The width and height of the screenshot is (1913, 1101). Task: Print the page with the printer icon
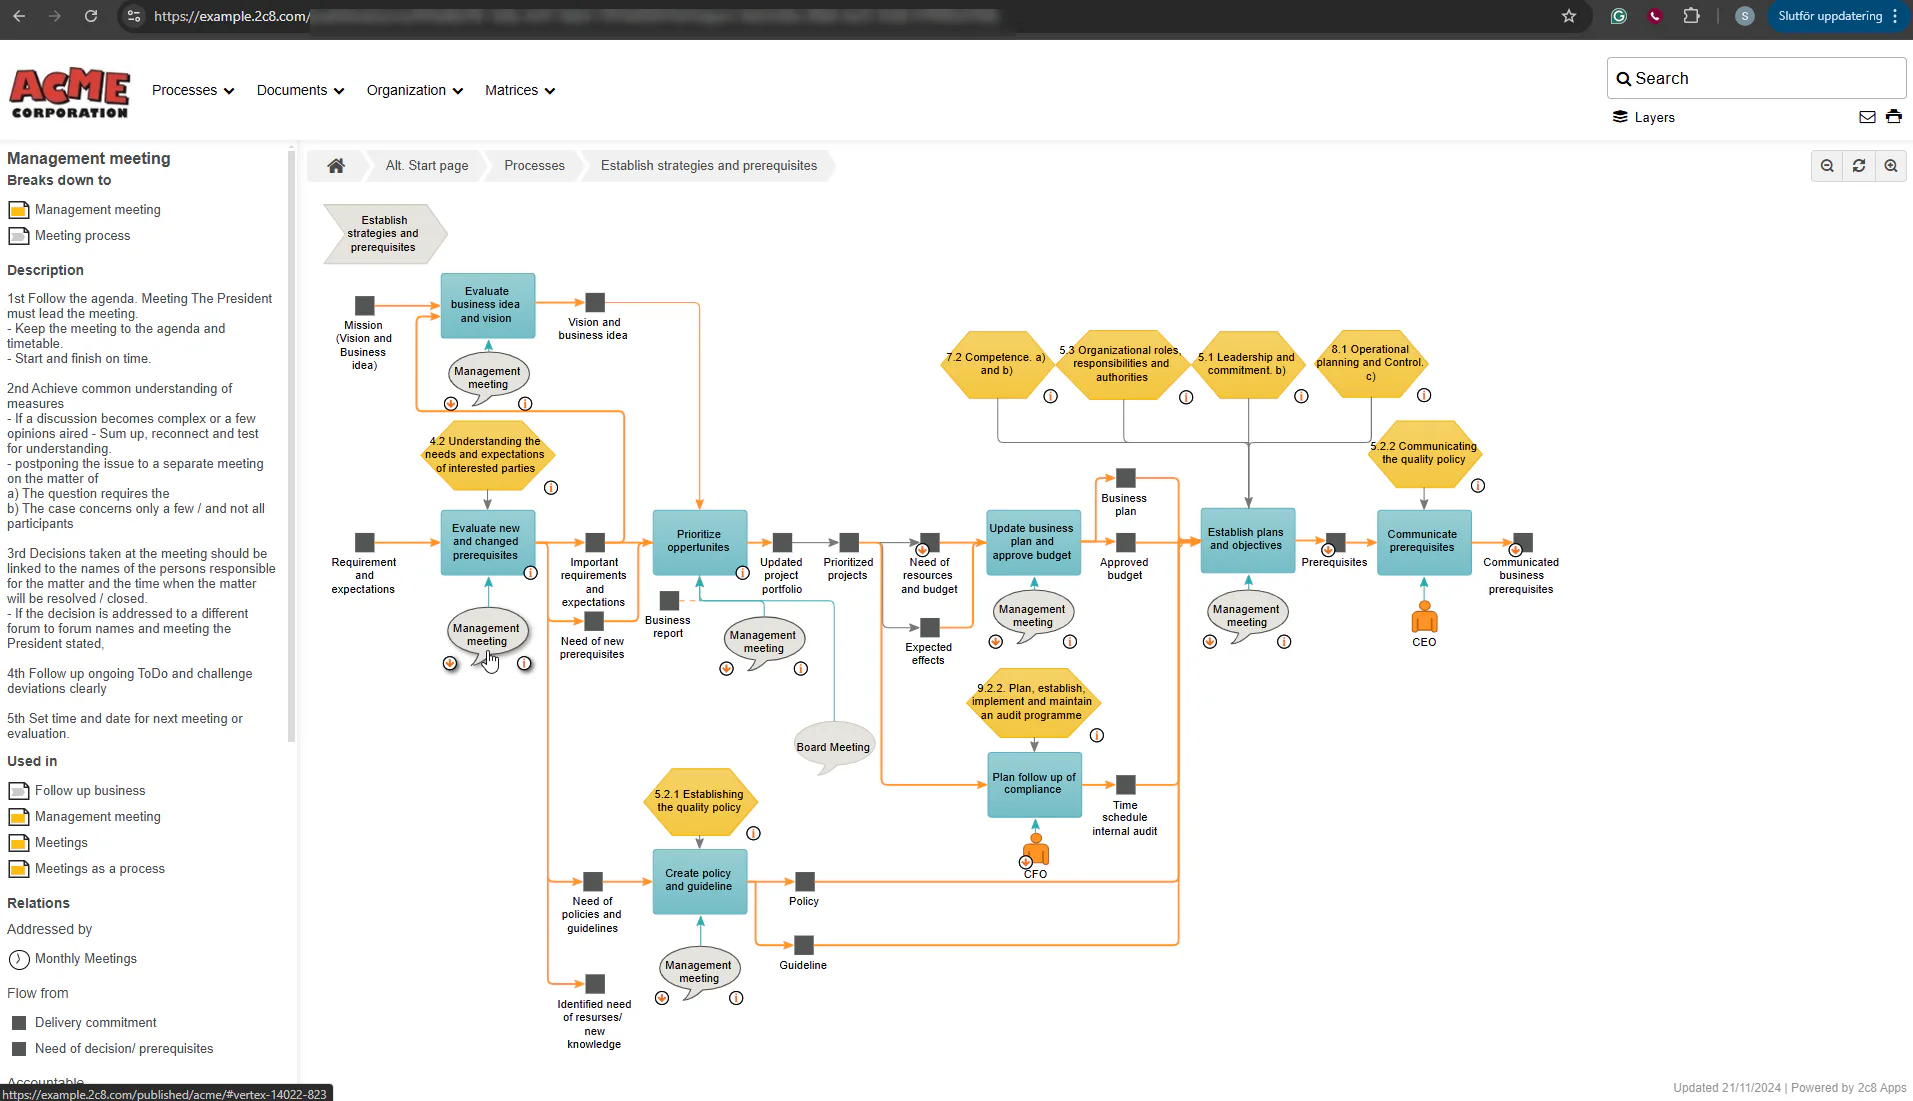click(x=1894, y=117)
